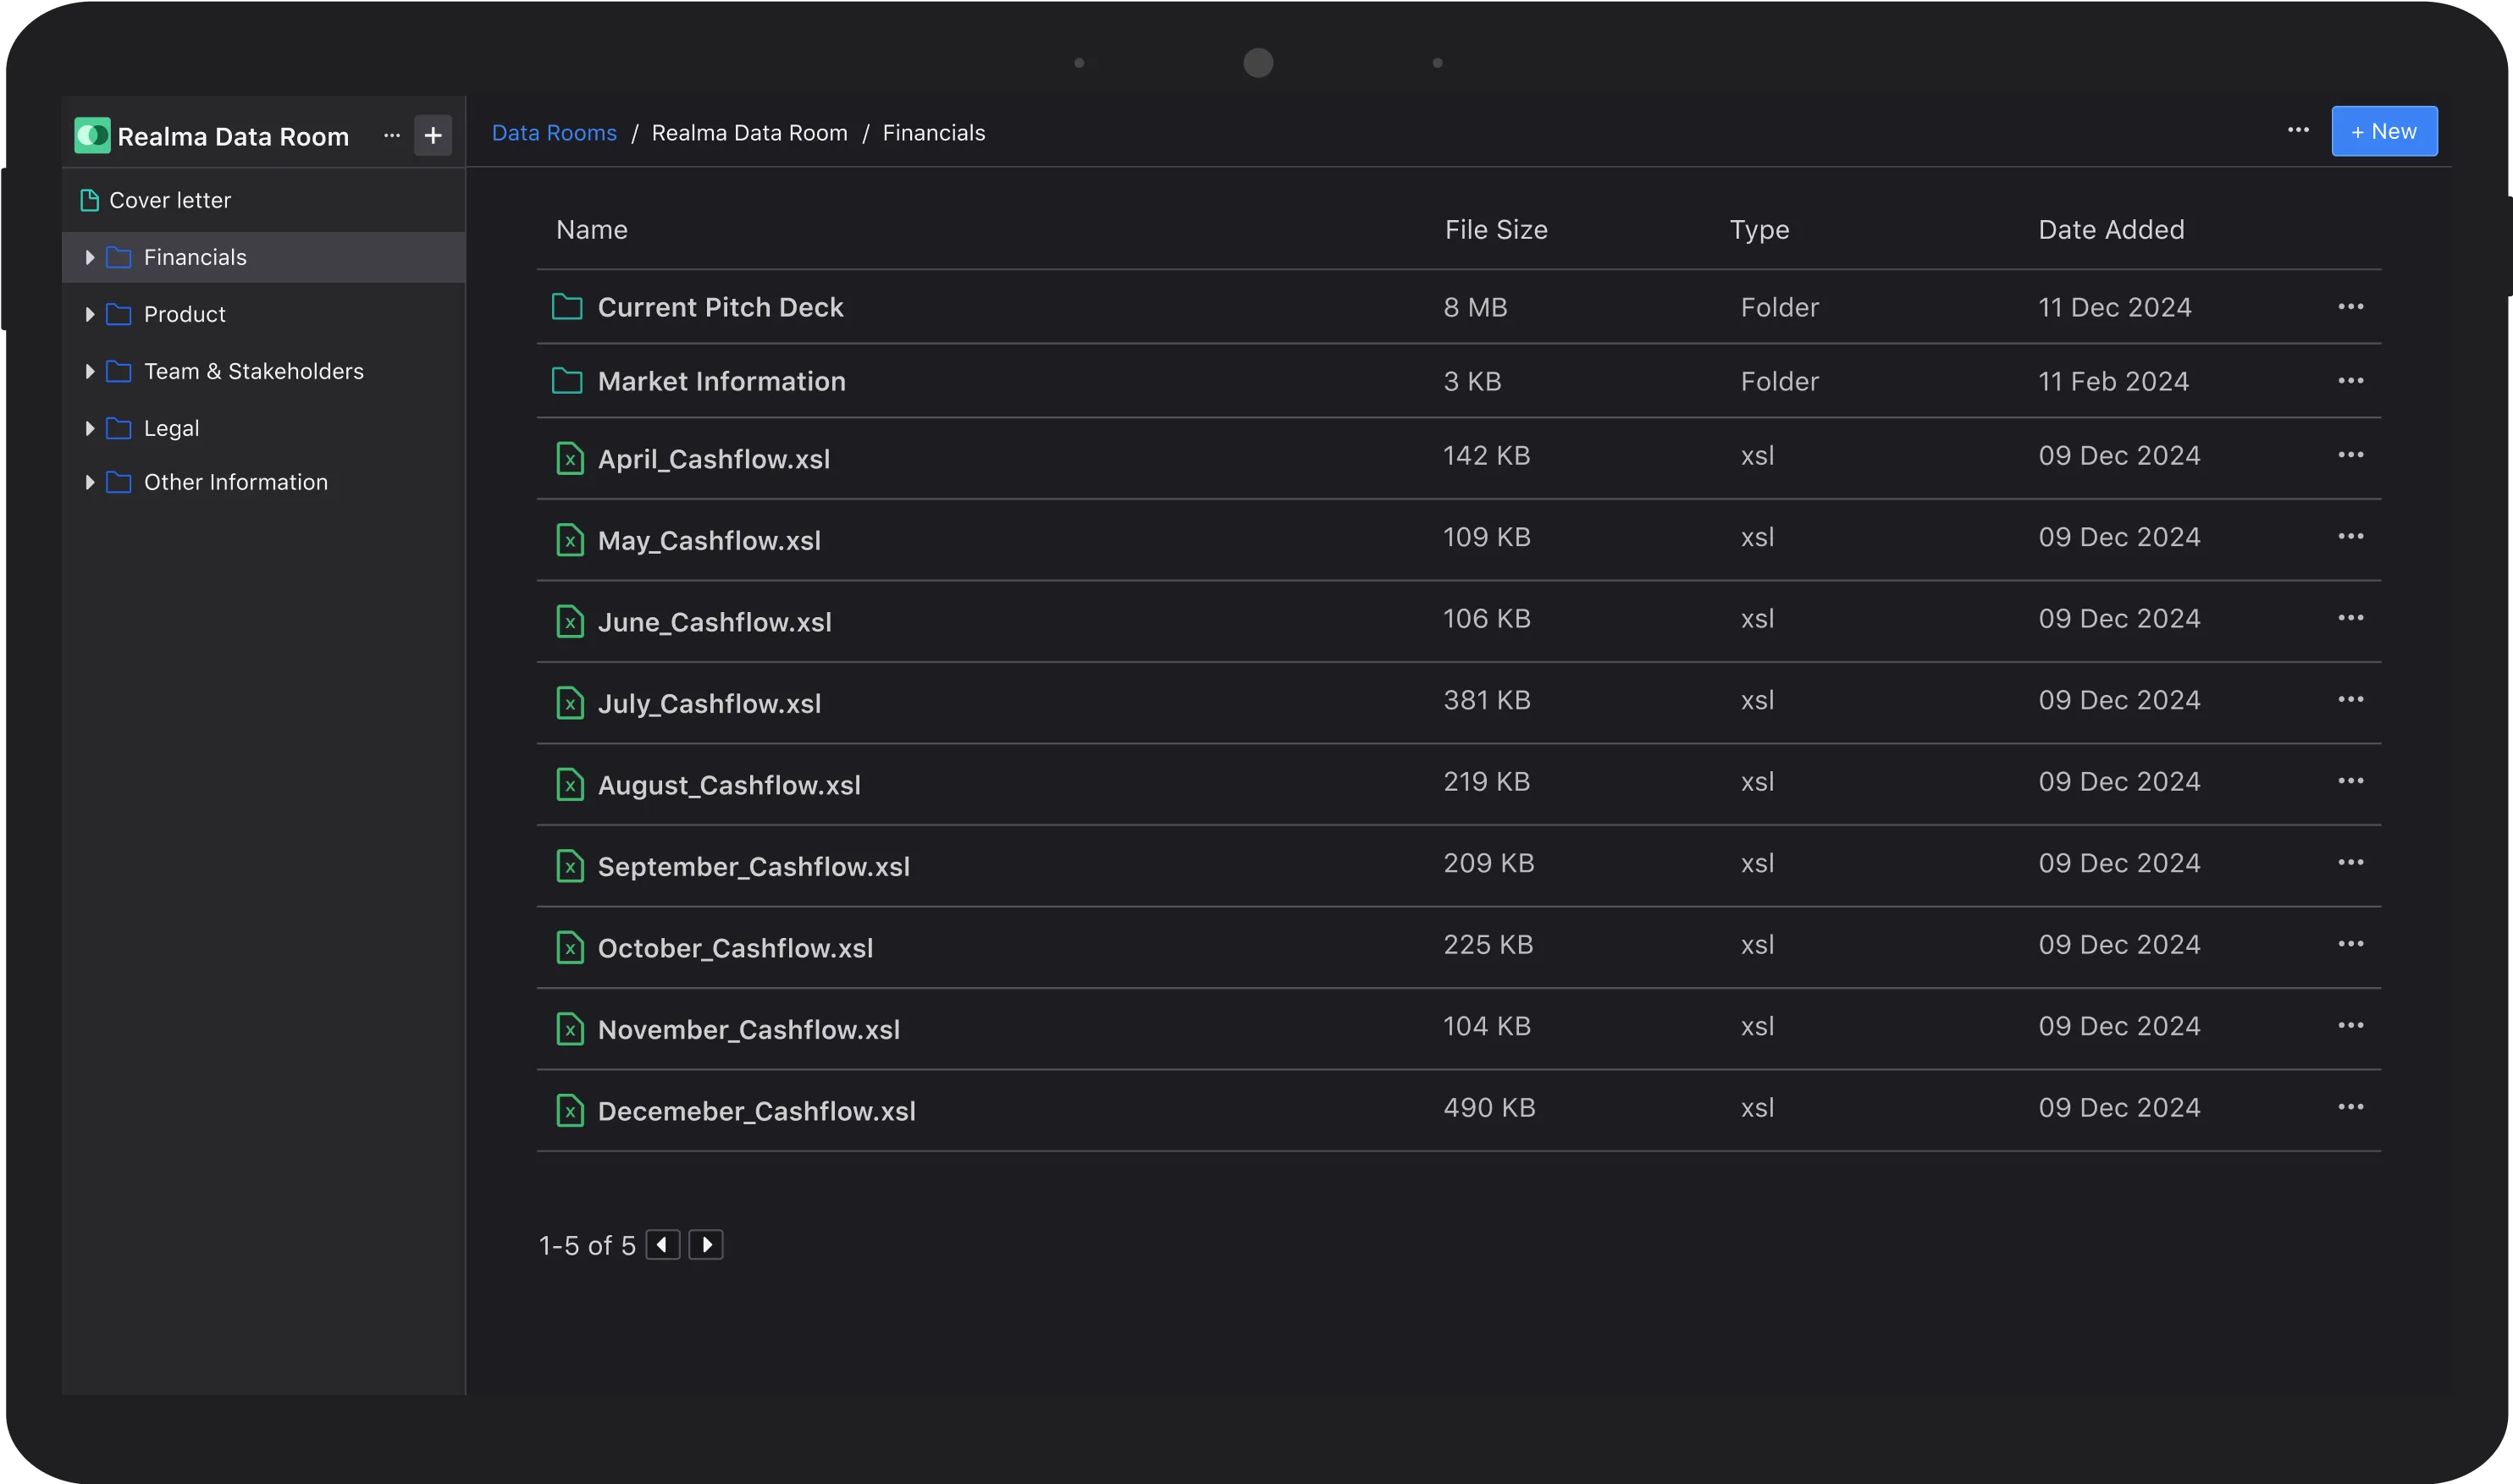
Task: Open sidebar ellipsis menu next to Realma Data Room
Action: tap(392, 135)
